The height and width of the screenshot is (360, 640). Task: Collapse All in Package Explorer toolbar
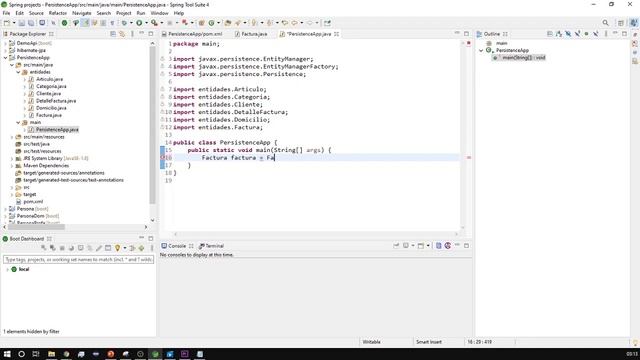(x=113, y=34)
